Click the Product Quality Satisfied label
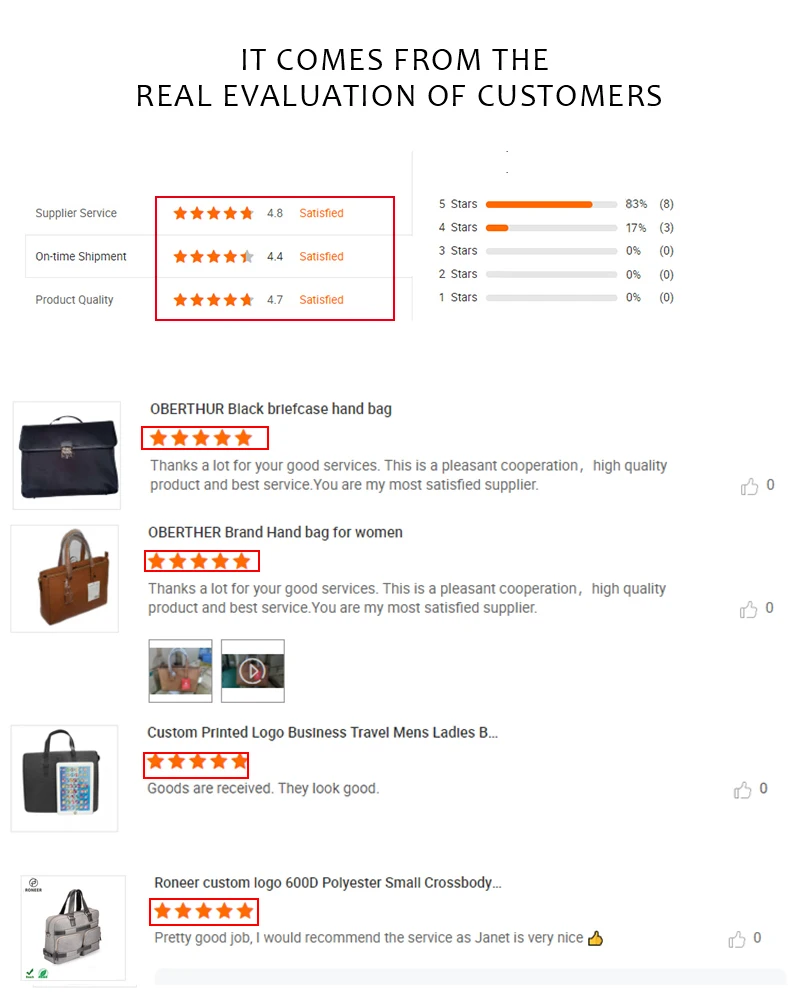Image resolution: width=800 pixels, height=1000 pixels. click(x=321, y=300)
